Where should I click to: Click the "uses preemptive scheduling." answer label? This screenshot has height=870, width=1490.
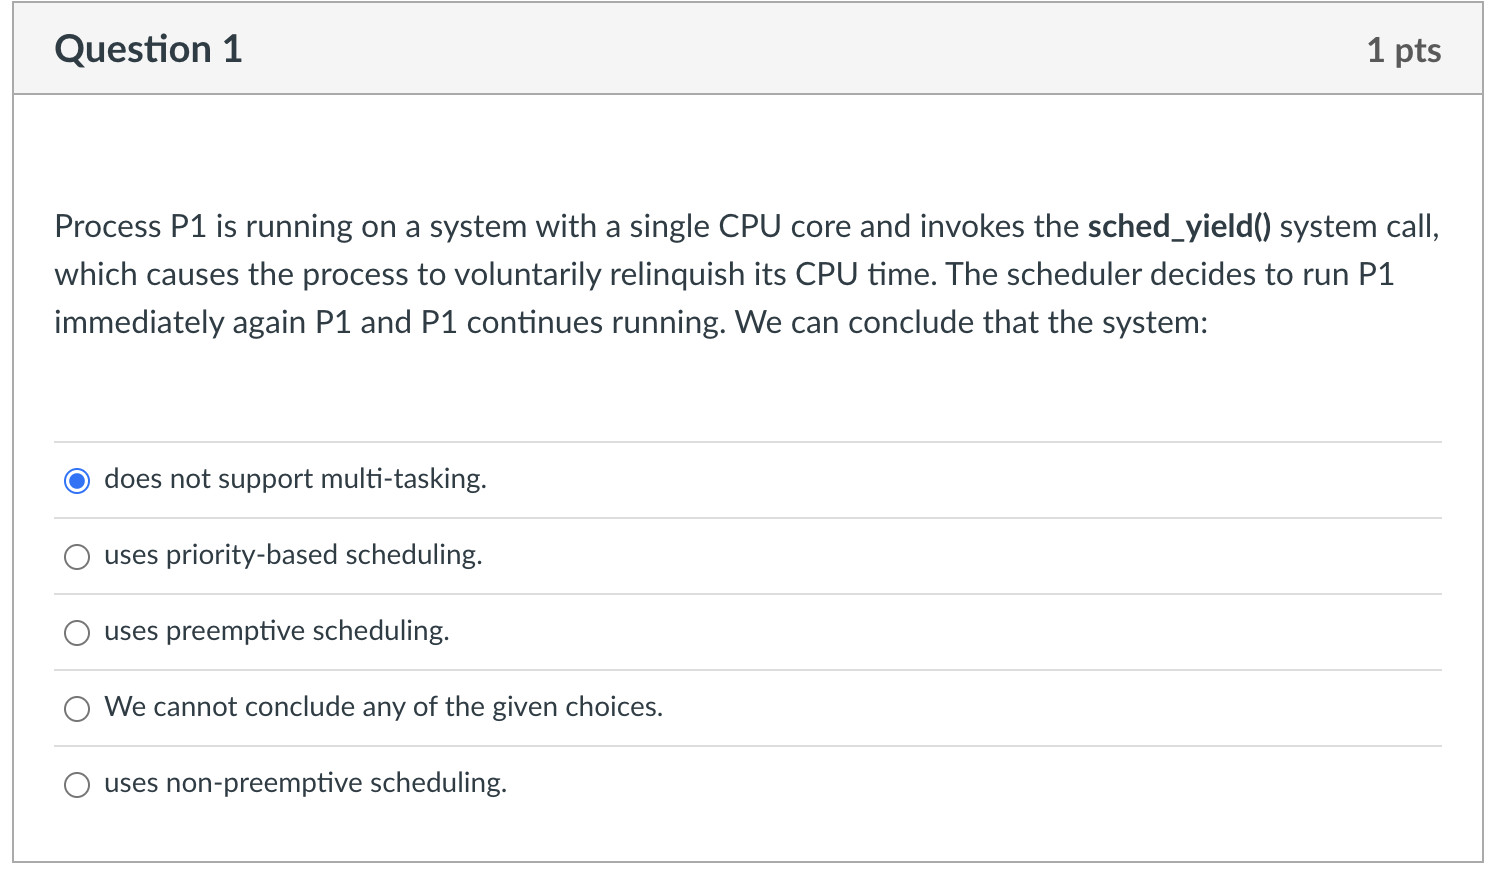coord(276,631)
